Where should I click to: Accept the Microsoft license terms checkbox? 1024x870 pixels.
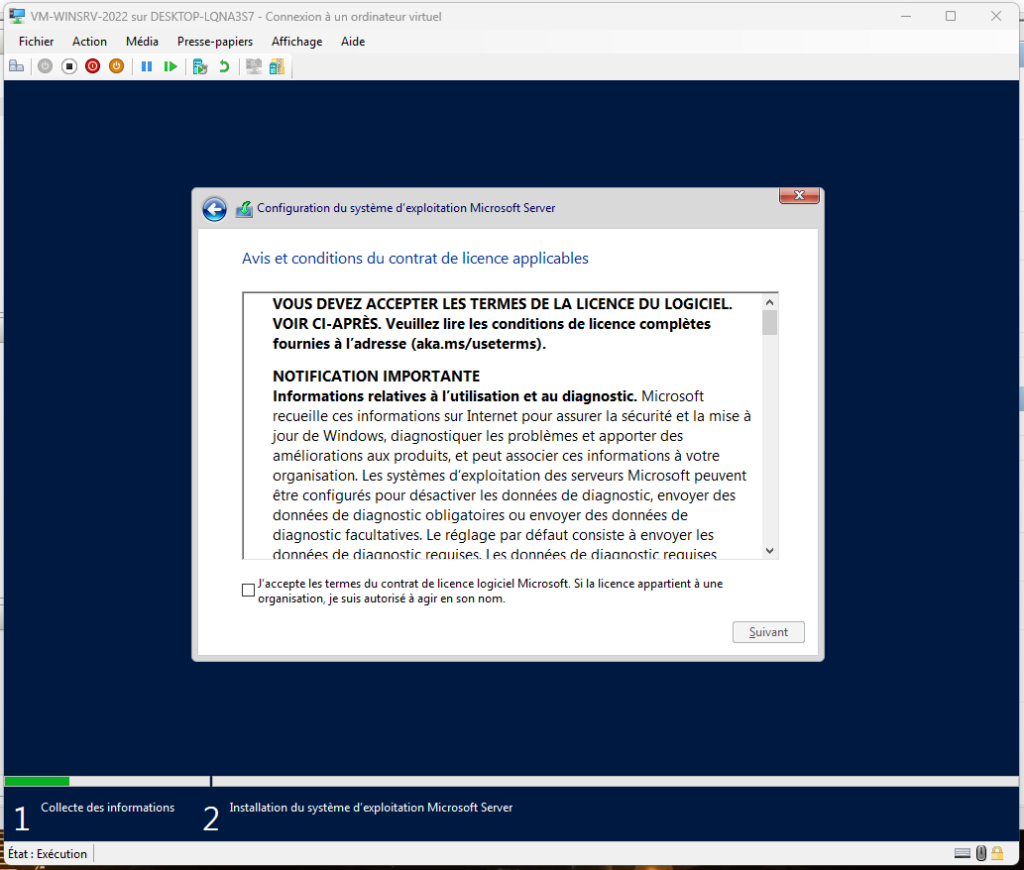(249, 590)
